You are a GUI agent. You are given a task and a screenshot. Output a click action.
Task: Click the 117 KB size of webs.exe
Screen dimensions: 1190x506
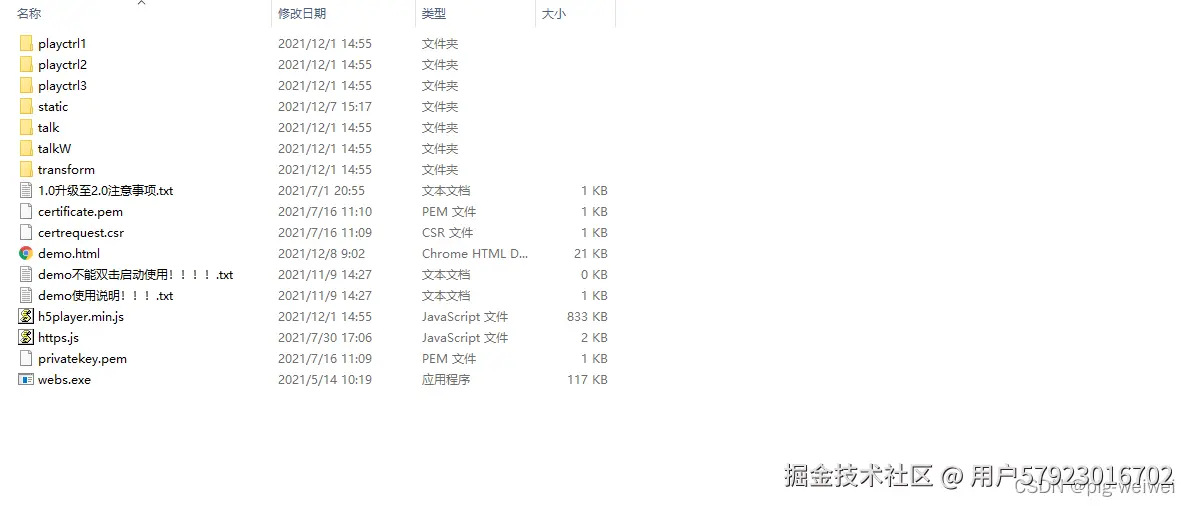587,379
